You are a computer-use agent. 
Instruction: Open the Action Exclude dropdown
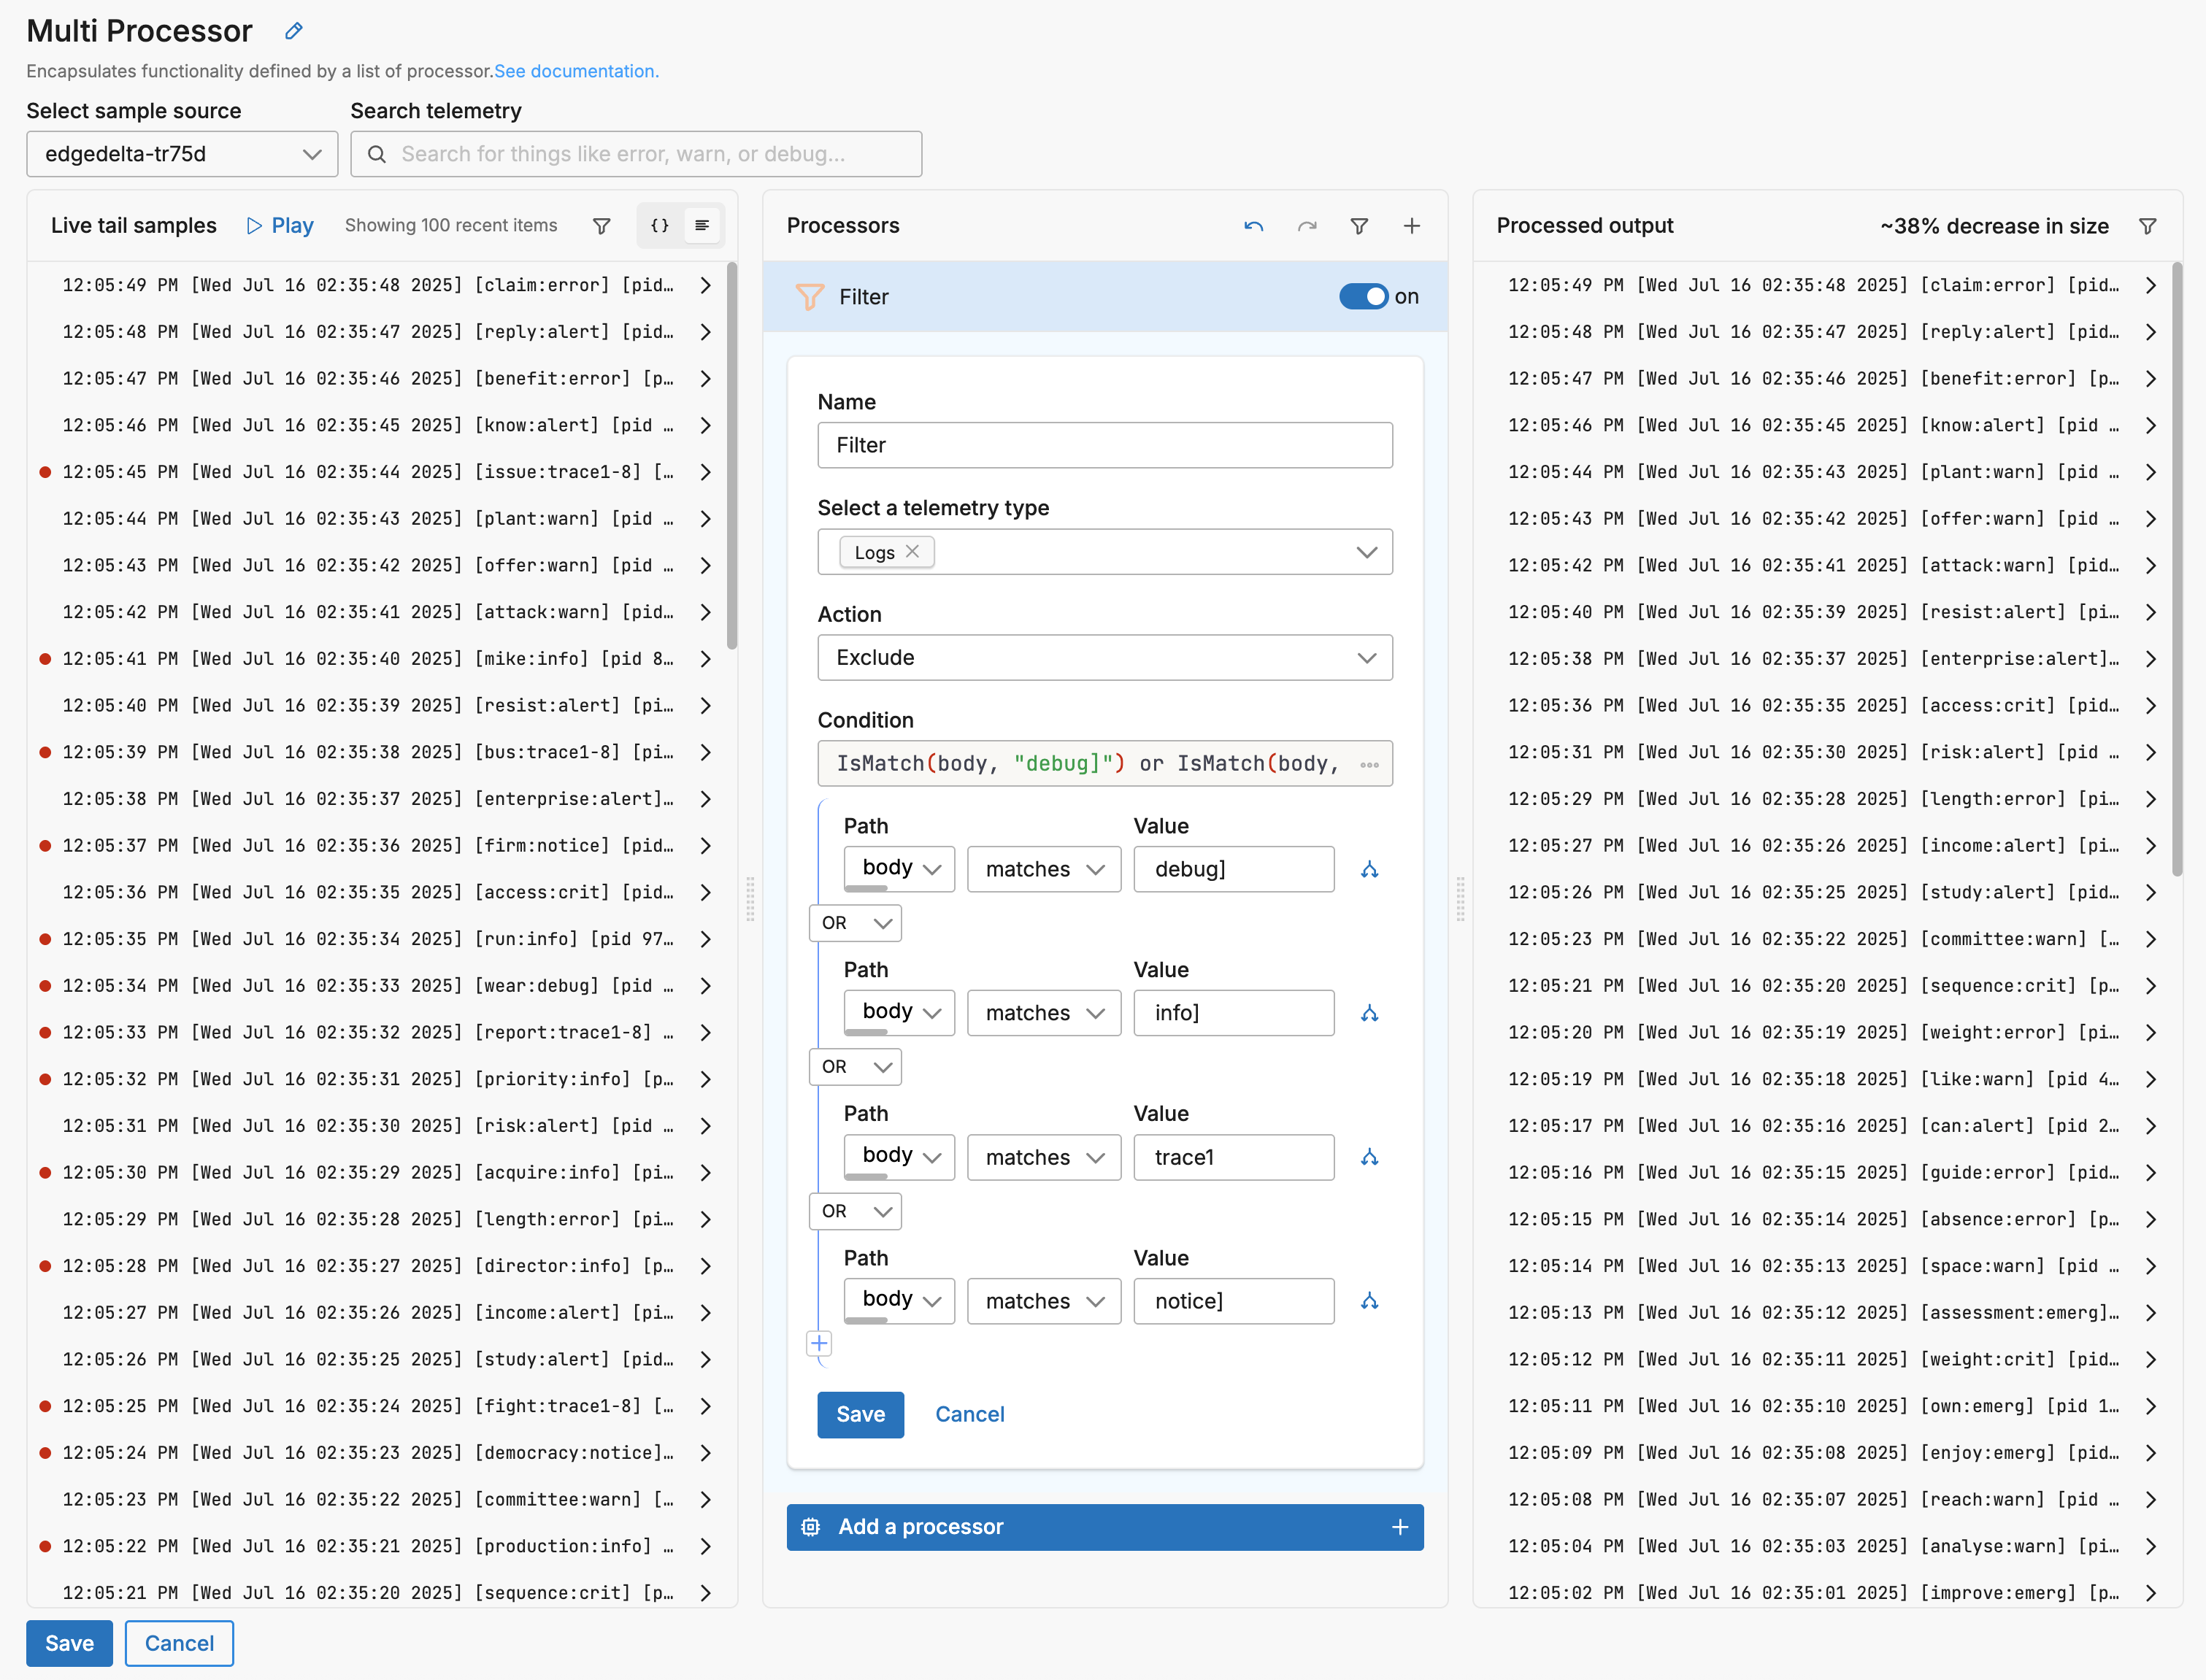(x=1104, y=658)
